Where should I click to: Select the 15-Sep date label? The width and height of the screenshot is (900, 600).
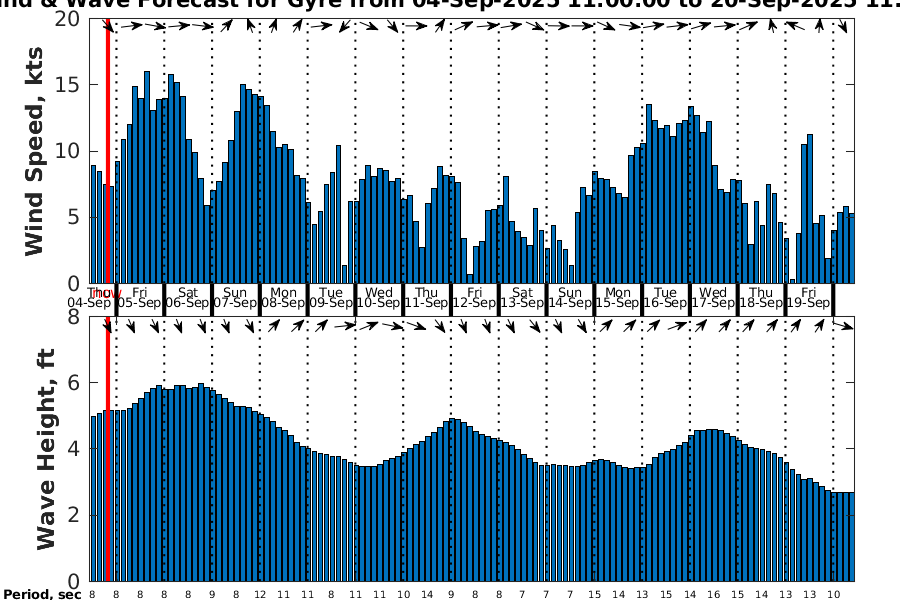coord(618,303)
